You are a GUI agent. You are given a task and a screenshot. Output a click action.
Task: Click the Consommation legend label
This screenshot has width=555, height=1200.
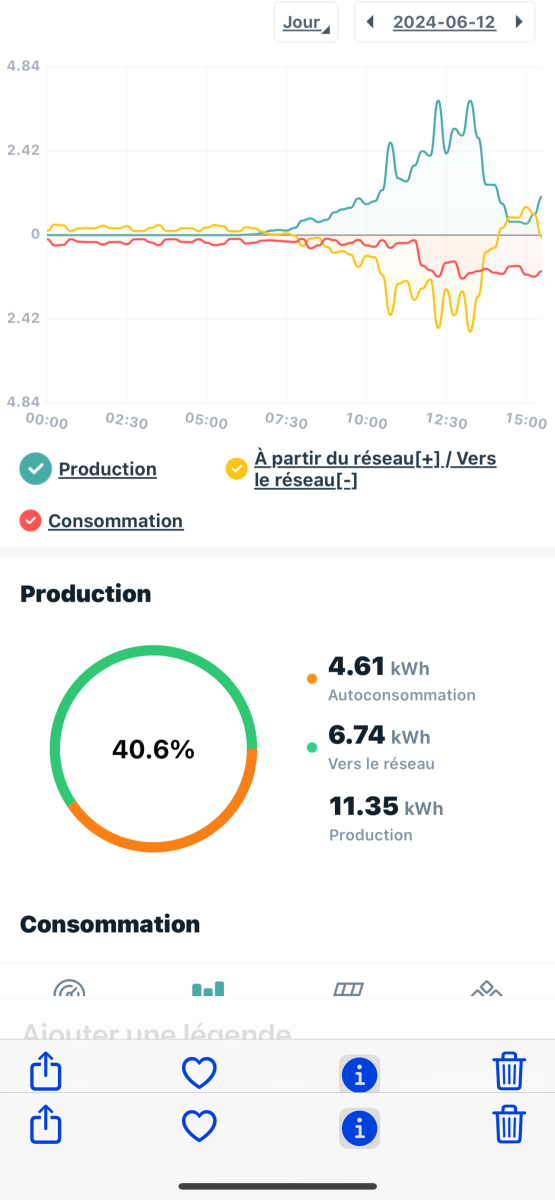coord(116,520)
